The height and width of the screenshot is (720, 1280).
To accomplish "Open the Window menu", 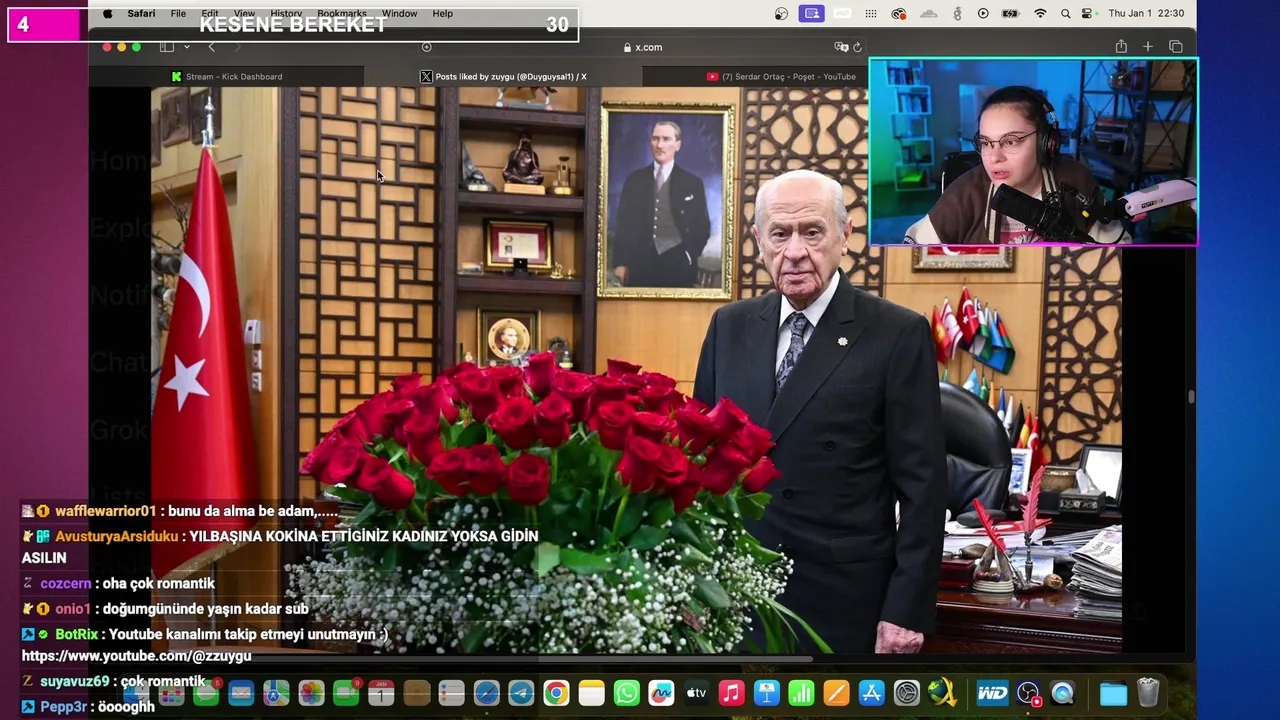I will [399, 13].
